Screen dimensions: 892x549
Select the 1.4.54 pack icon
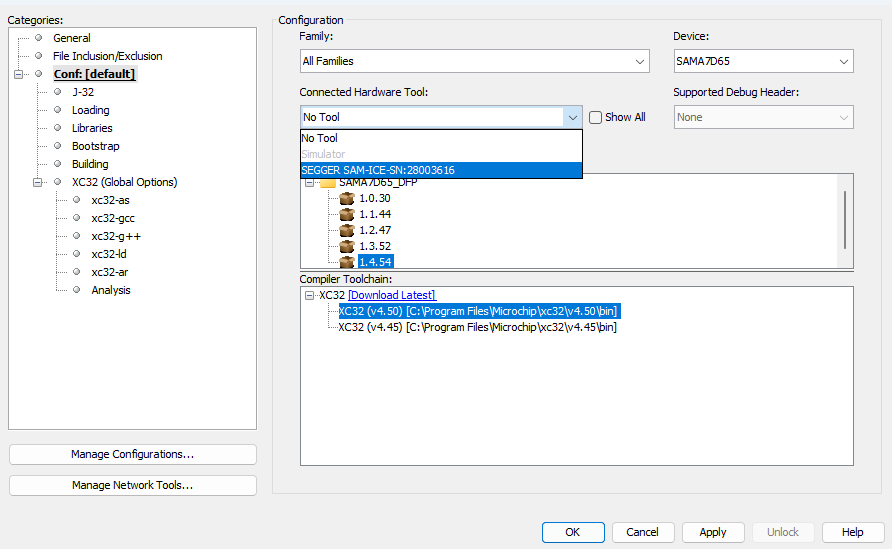point(347,262)
